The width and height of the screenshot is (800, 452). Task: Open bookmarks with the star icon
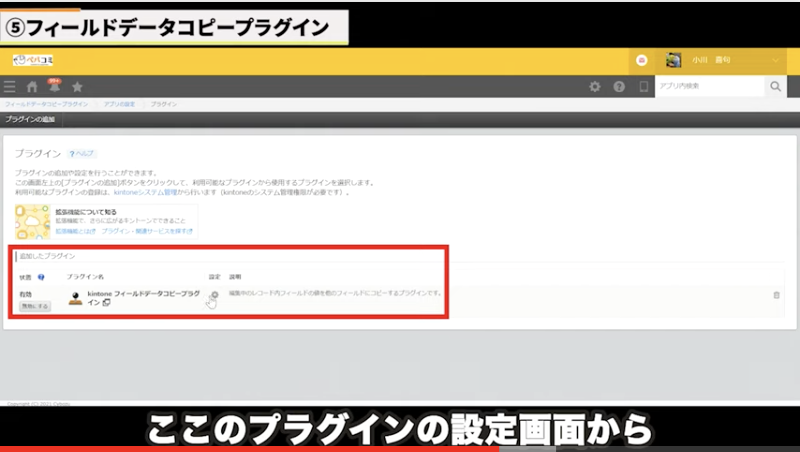77,87
